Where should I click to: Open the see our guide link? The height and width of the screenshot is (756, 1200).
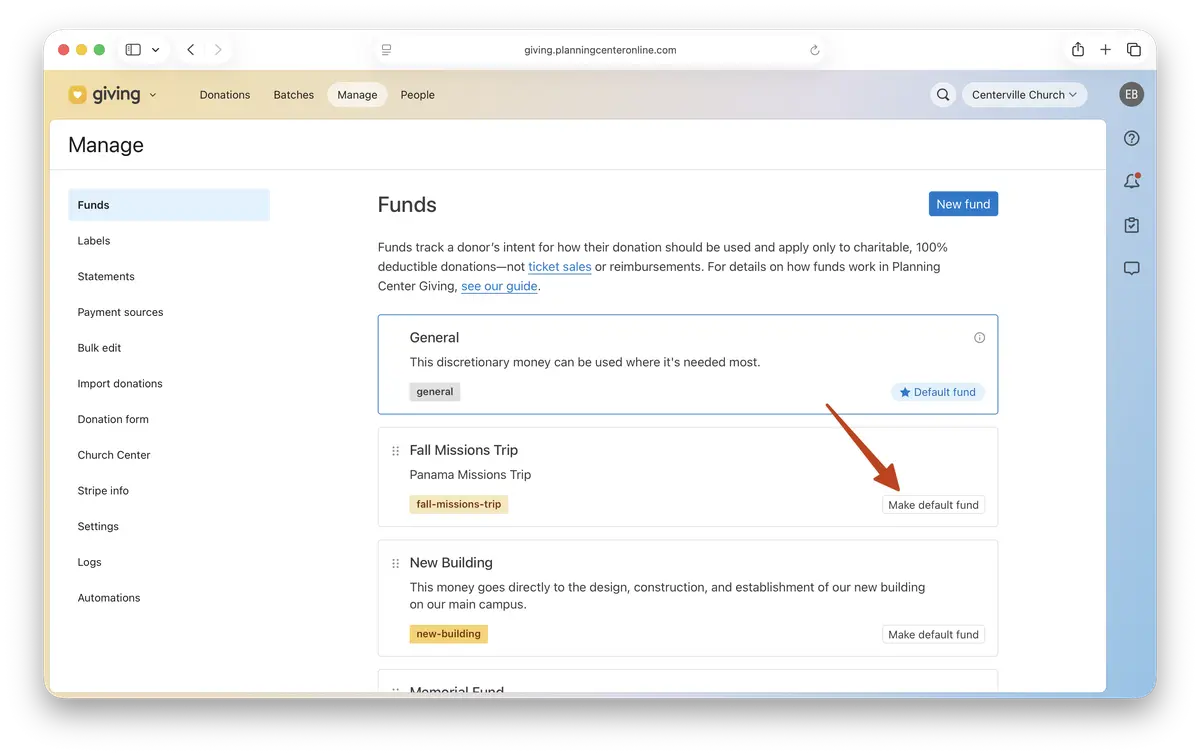coord(499,286)
